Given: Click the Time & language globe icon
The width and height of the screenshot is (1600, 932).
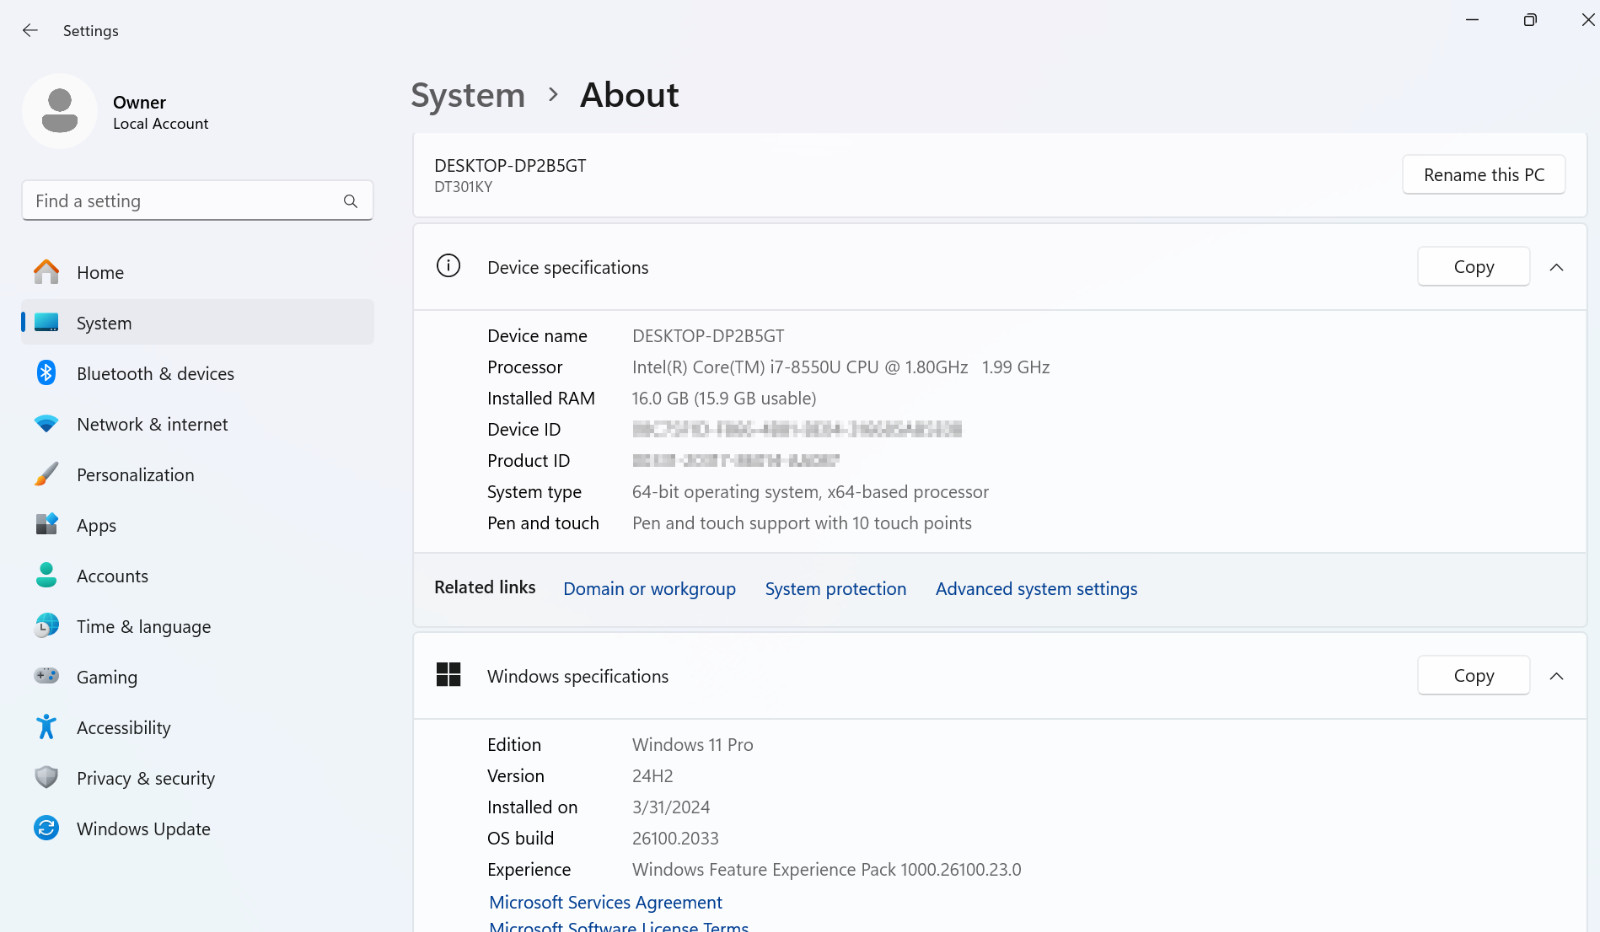Looking at the screenshot, I should (x=46, y=626).
